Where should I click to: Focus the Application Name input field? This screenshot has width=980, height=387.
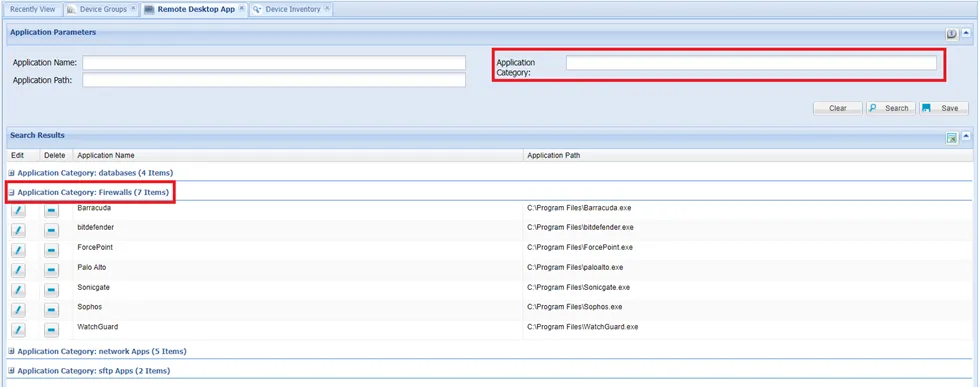(x=274, y=63)
